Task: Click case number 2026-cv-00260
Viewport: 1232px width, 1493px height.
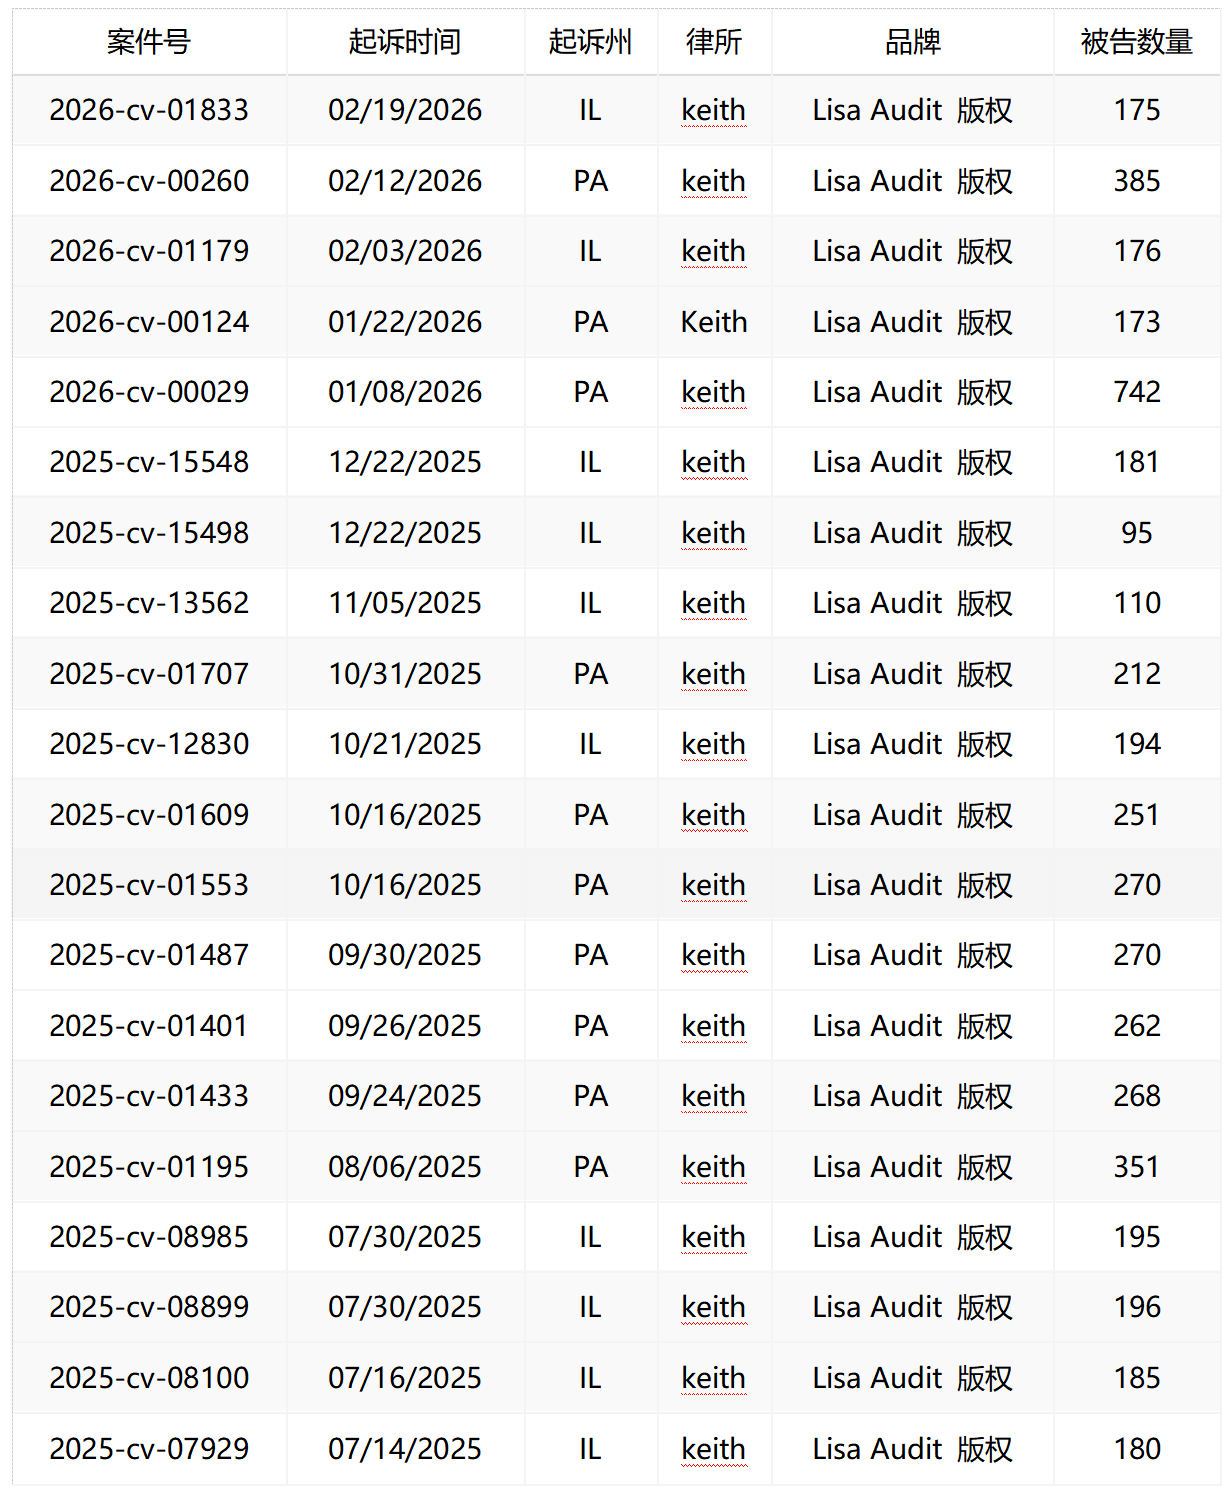Action: tap(149, 181)
